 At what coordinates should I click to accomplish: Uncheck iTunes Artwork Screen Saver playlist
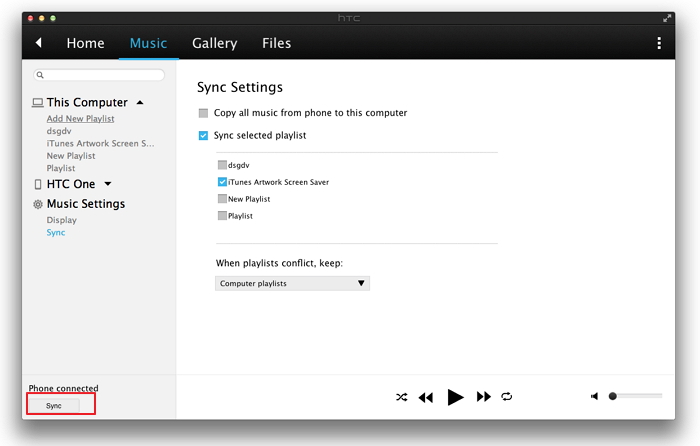coord(222,182)
